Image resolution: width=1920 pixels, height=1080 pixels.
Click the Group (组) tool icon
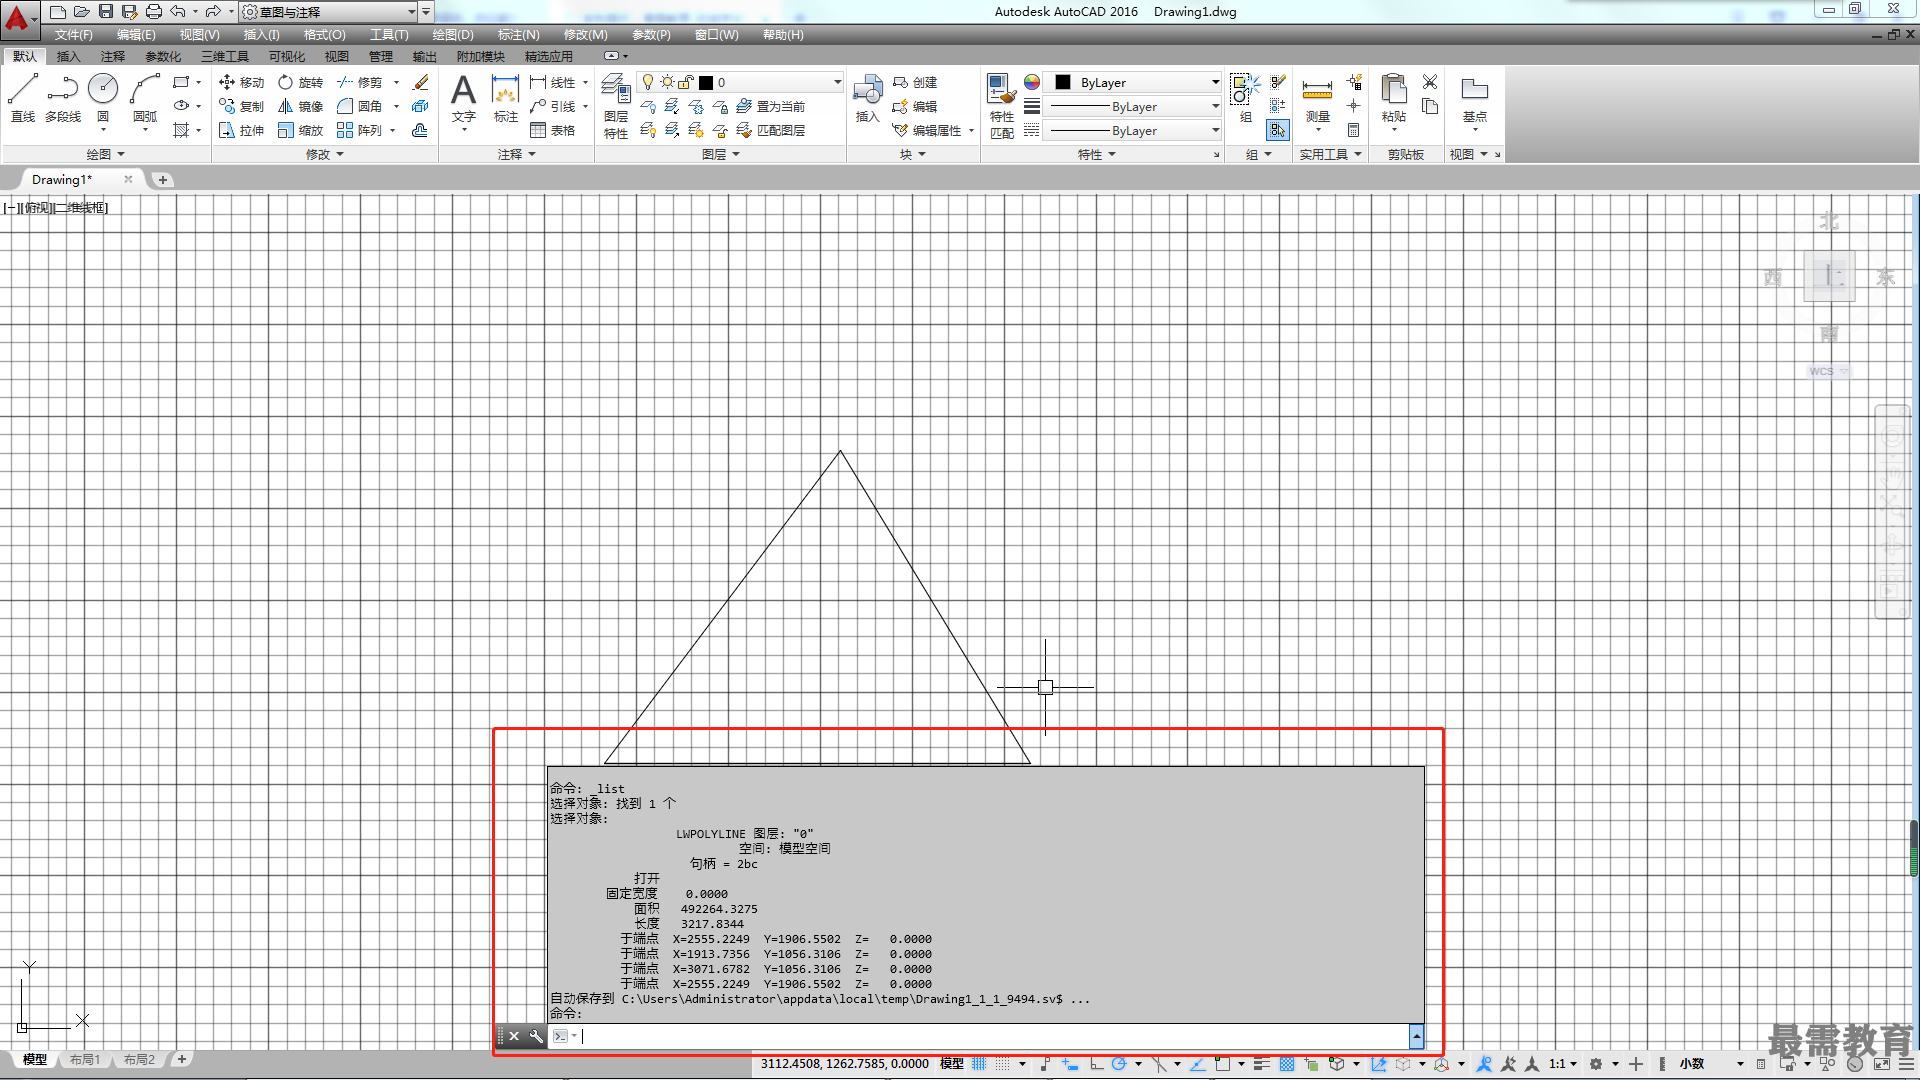point(1245,98)
